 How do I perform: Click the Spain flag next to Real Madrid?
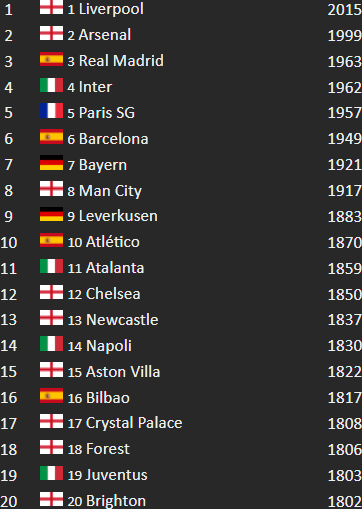click(x=51, y=59)
